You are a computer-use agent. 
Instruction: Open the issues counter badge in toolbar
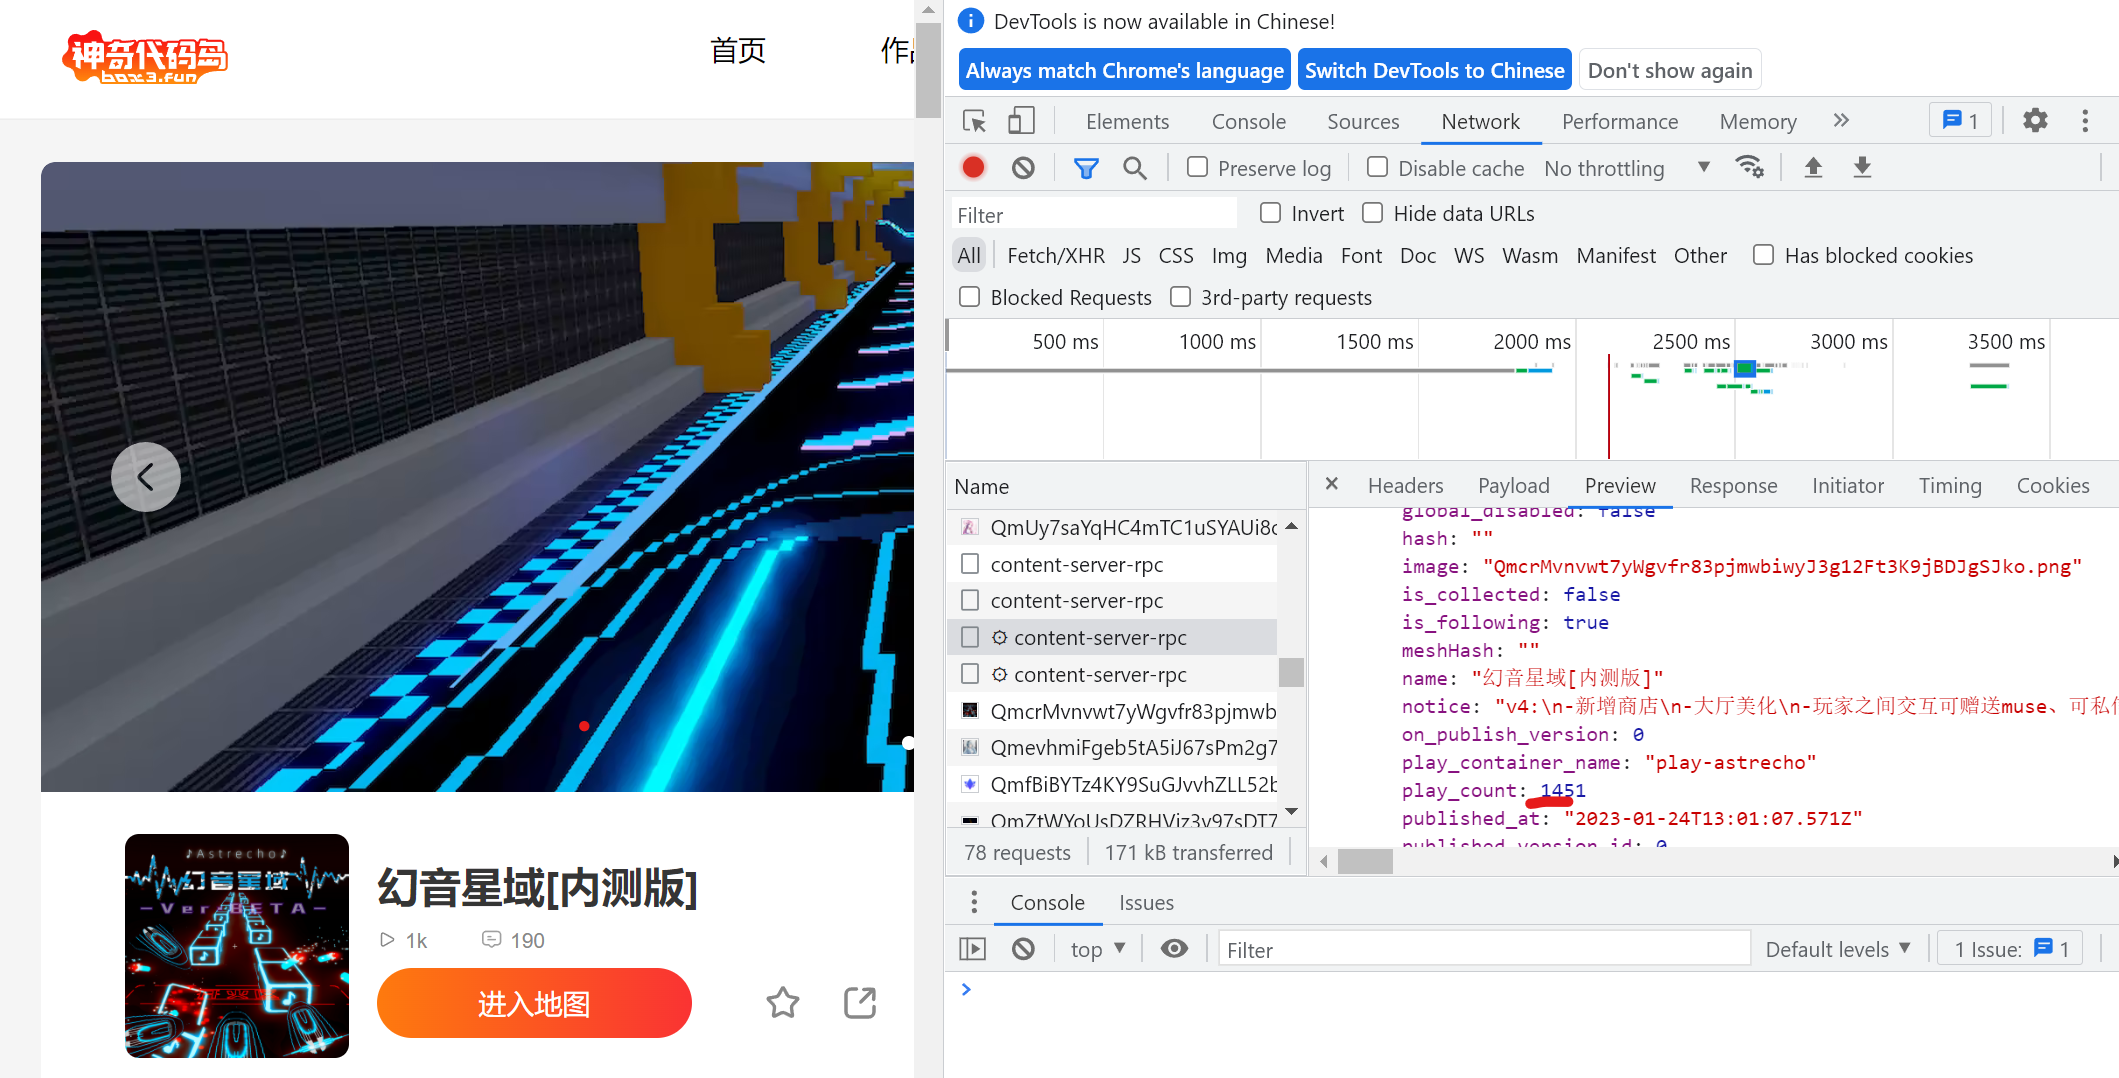click(1960, 121)
